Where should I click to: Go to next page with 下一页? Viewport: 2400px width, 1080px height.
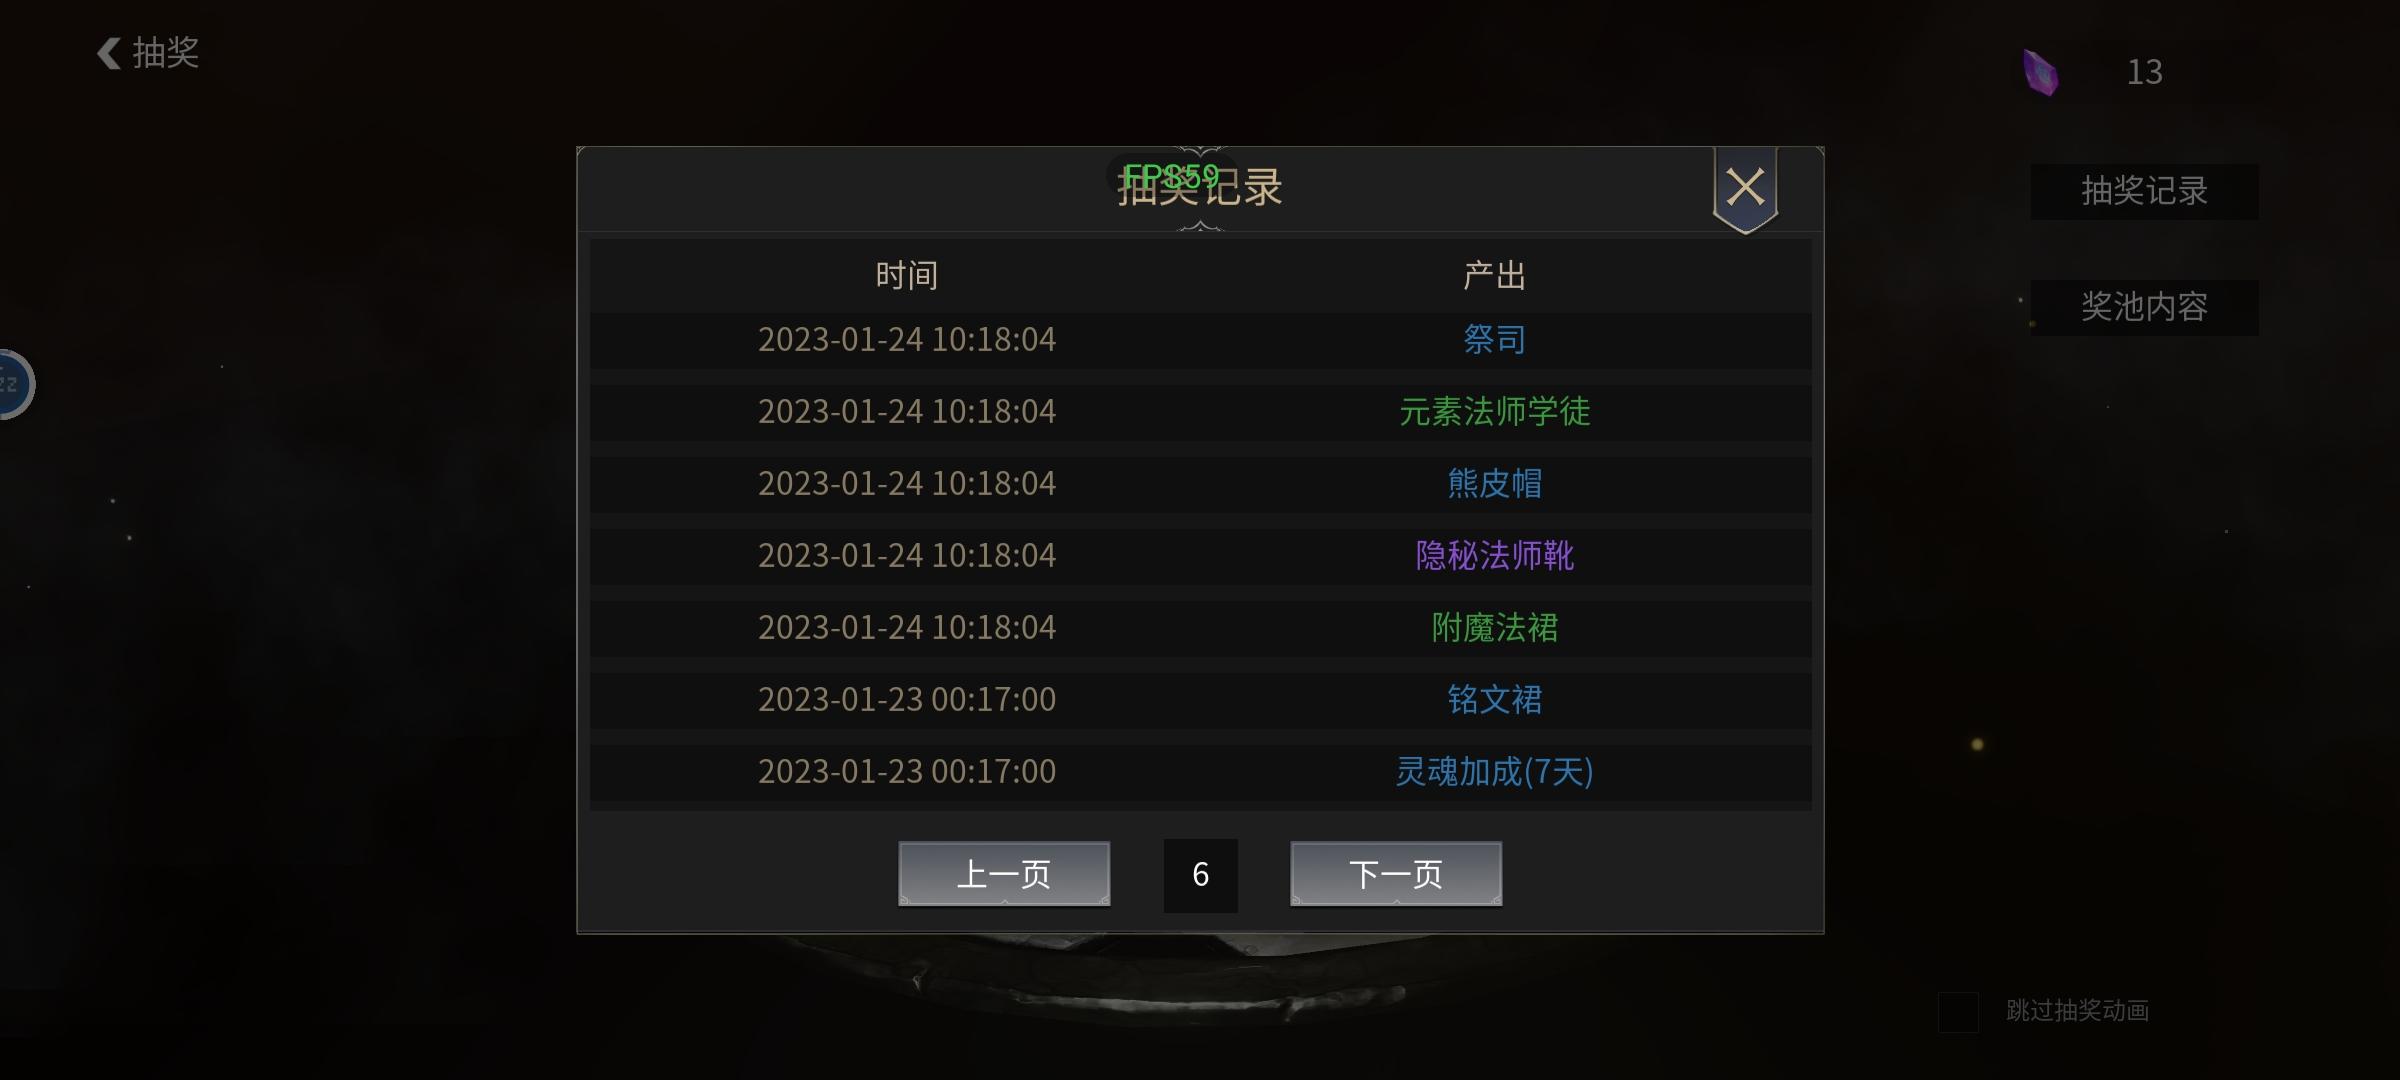click(1396, 874)
